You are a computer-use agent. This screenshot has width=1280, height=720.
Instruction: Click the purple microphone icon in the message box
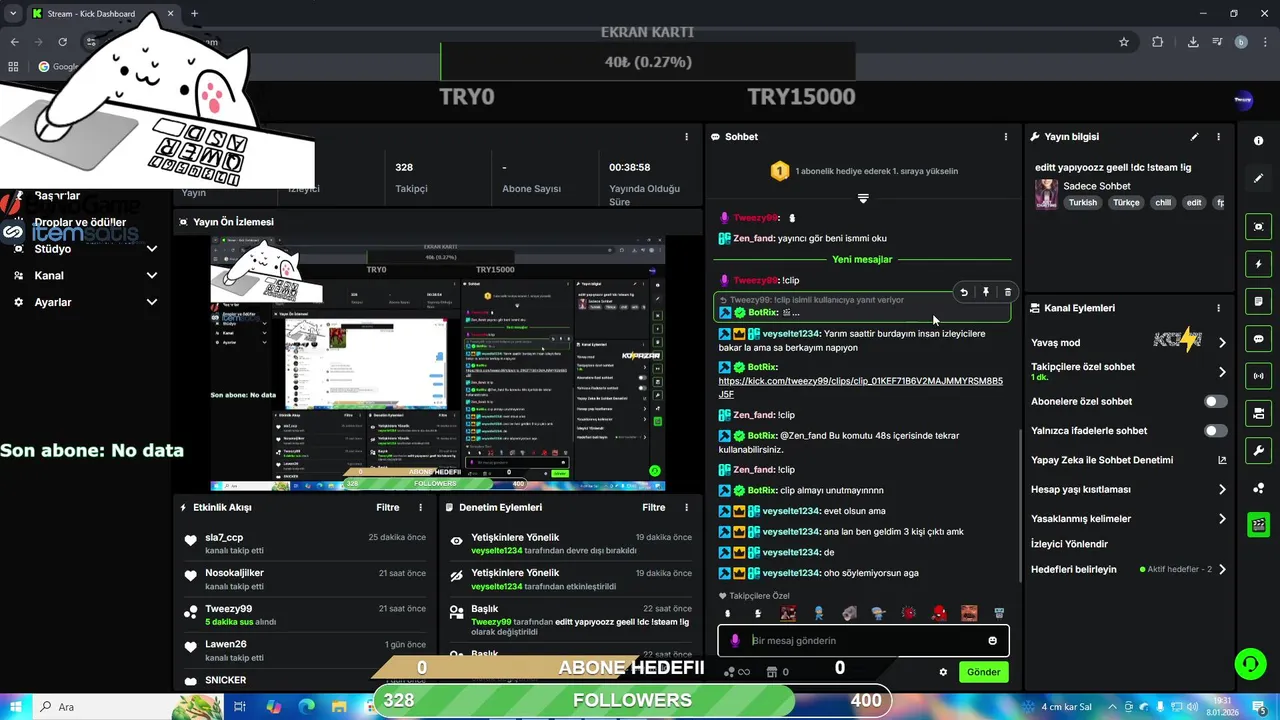[735, 641]
